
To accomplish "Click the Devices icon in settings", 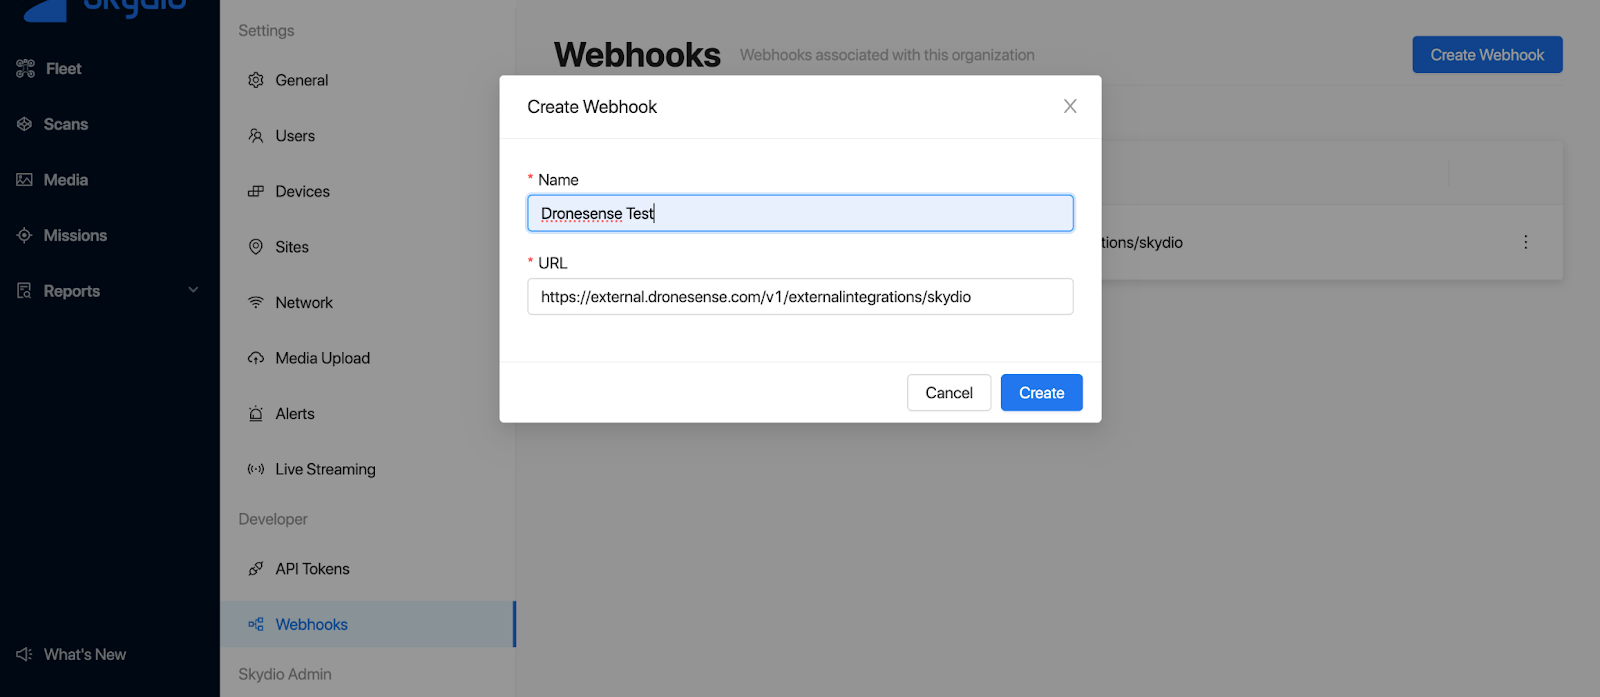I will 256,191.
